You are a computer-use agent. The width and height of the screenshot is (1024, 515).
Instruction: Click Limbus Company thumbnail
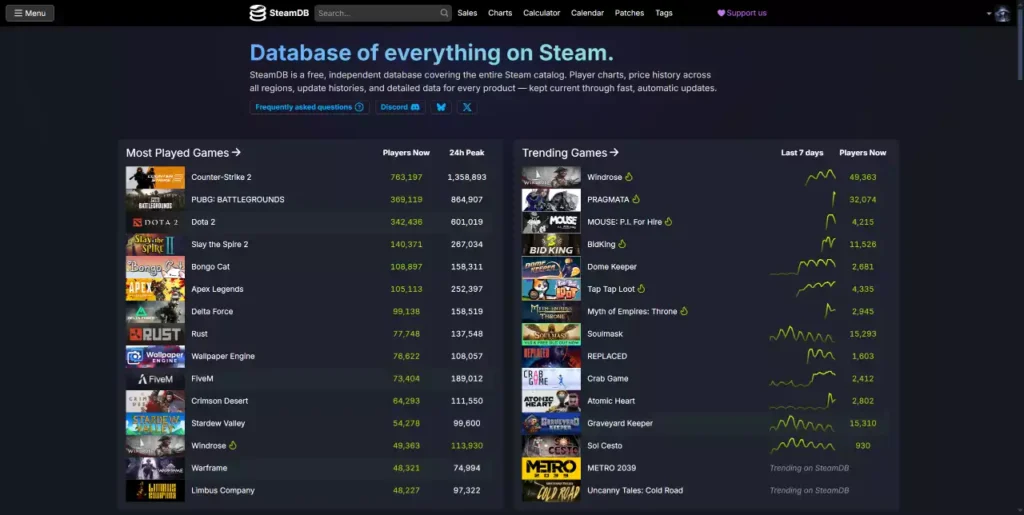click(155, 491)
